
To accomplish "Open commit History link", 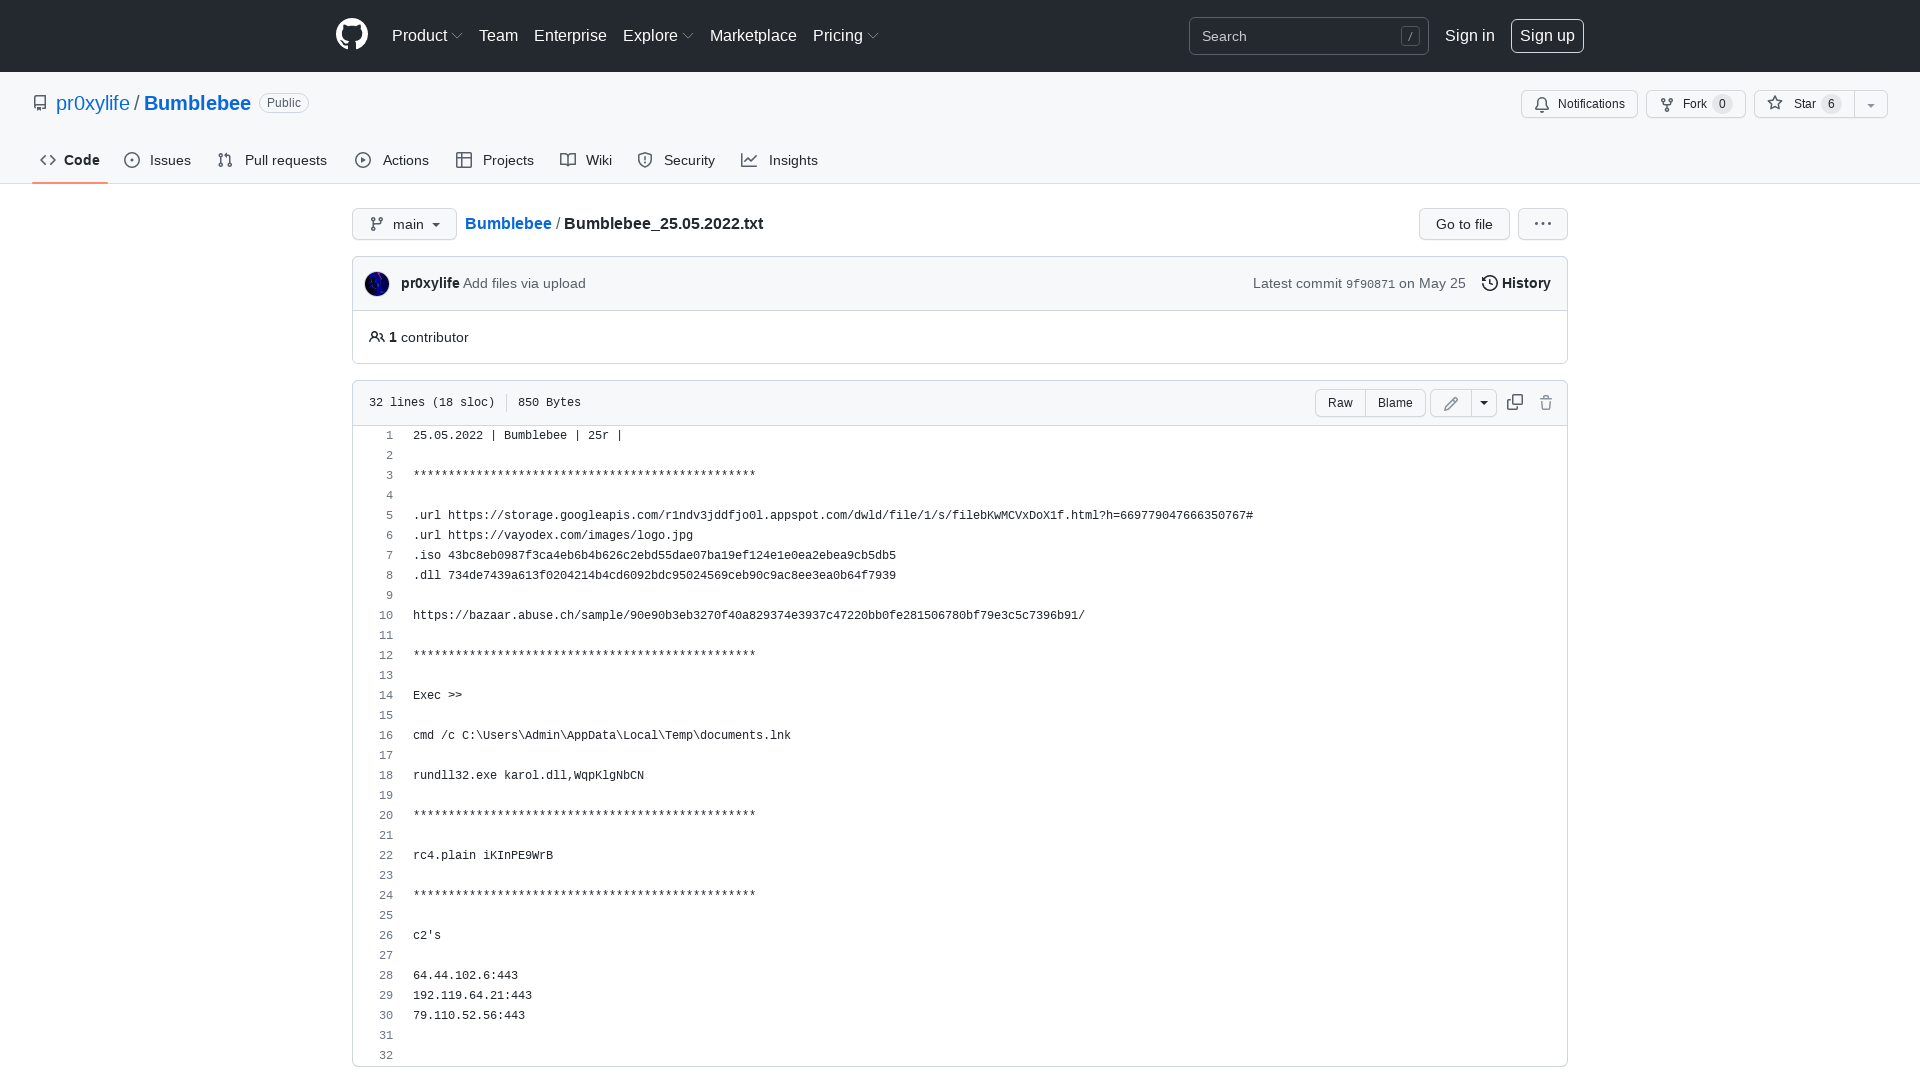I will coord(1516,283).
